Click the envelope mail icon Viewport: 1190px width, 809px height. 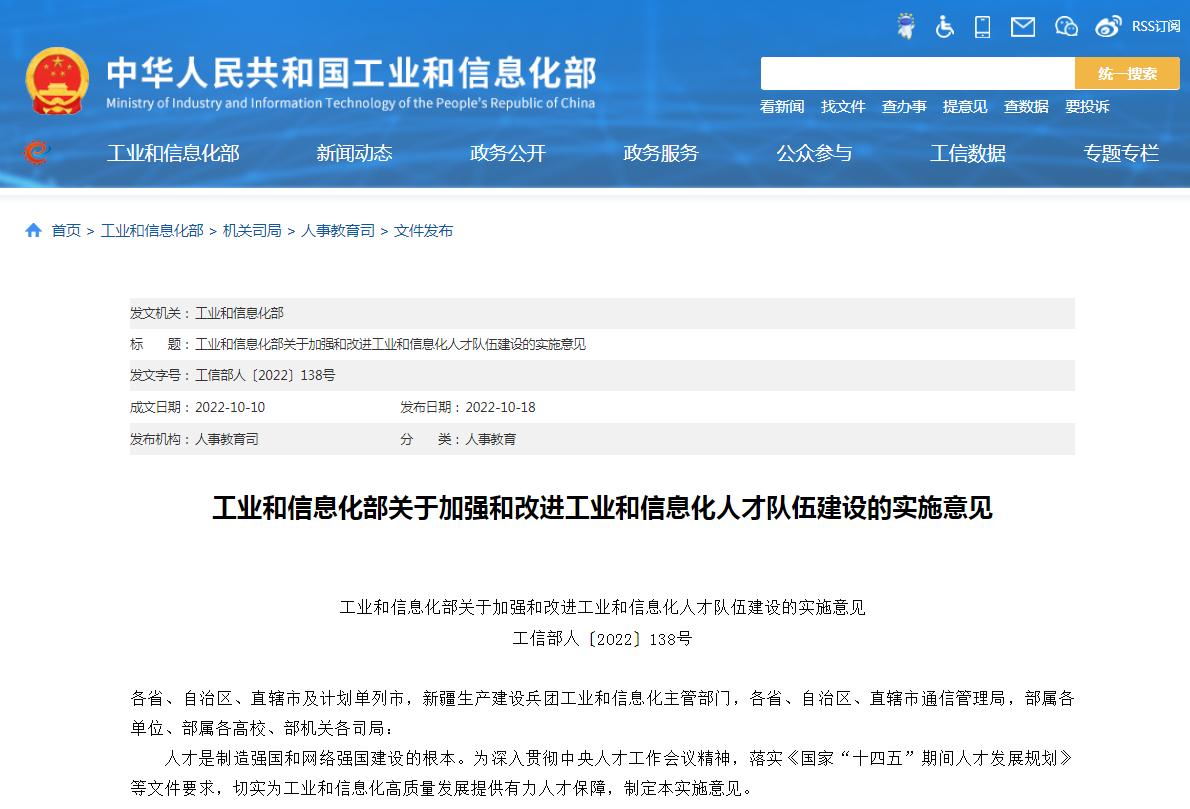[1022, 27]
